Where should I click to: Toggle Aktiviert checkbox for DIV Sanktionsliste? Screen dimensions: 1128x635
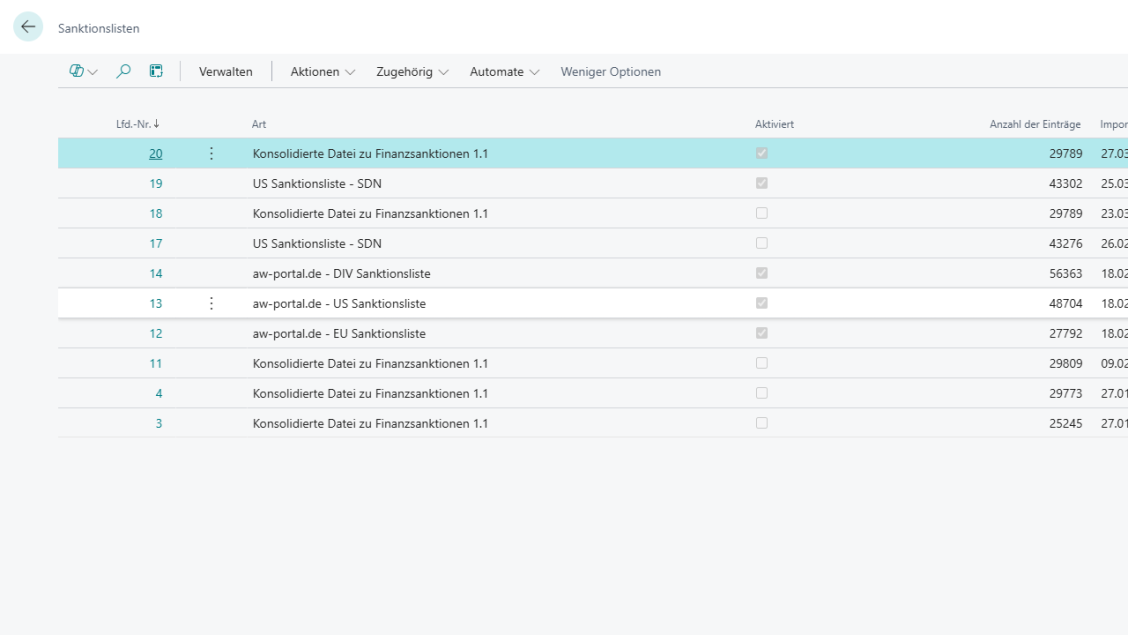pyautogui.click(x=762, y=273)
